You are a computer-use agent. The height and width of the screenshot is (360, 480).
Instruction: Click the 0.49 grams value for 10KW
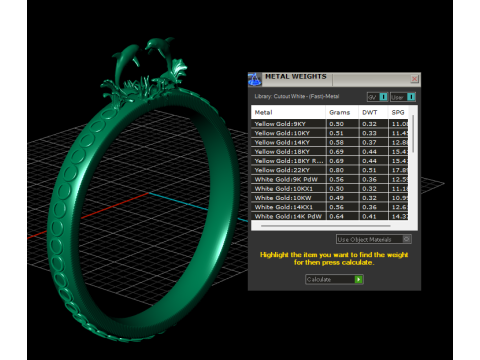[x=336, y=198]
